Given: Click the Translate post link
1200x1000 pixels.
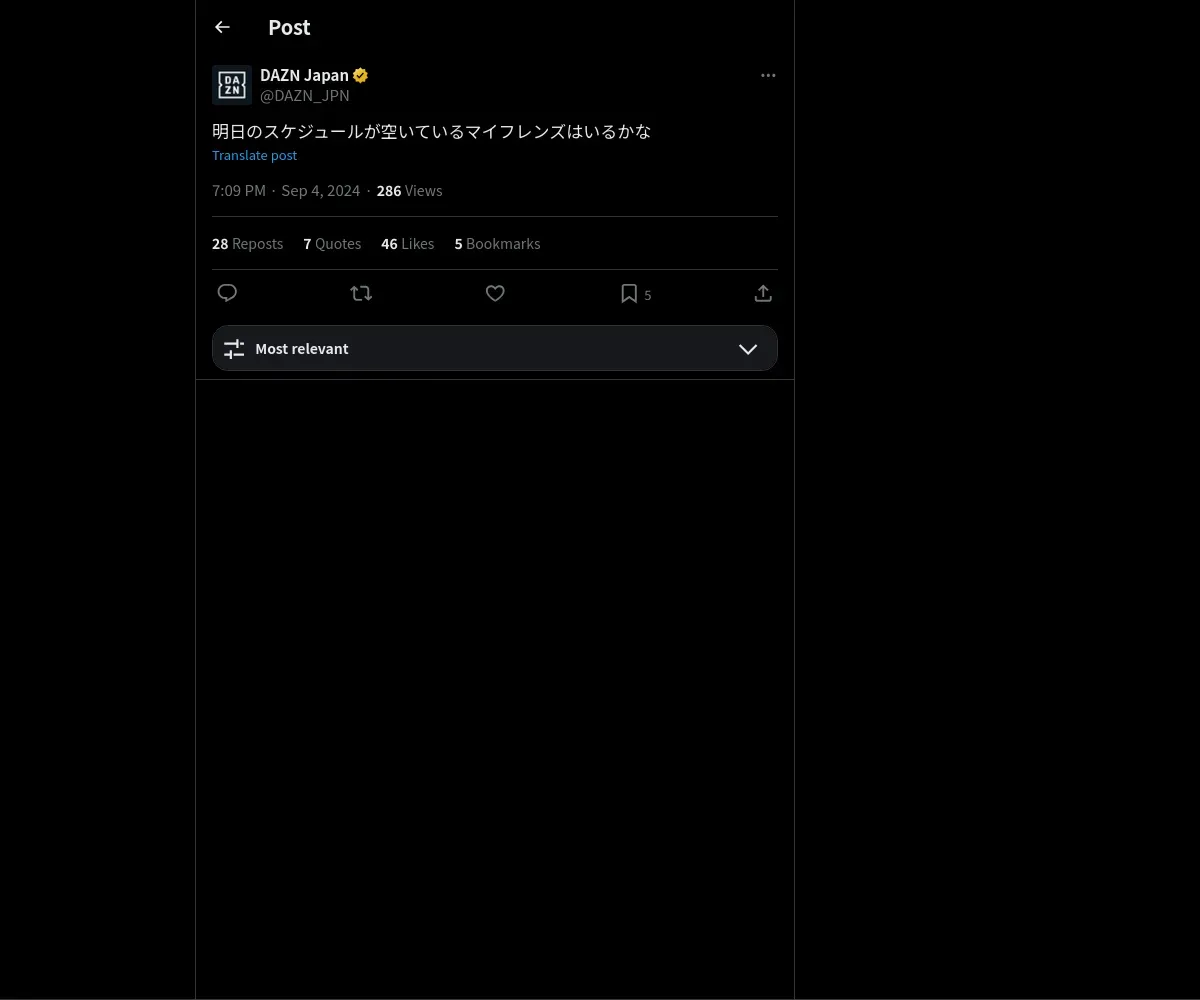Looking at the screenshot, I should 254,155.
